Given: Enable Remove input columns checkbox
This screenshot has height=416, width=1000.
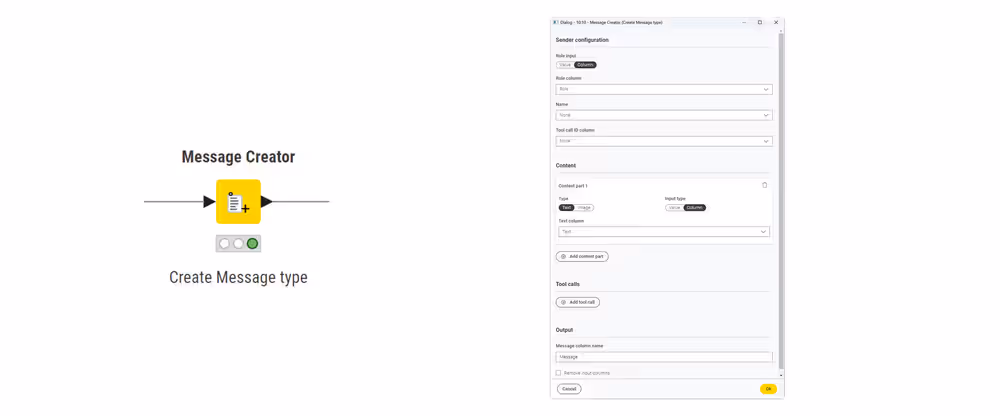Looking at the screenshot, I should 558,373.
